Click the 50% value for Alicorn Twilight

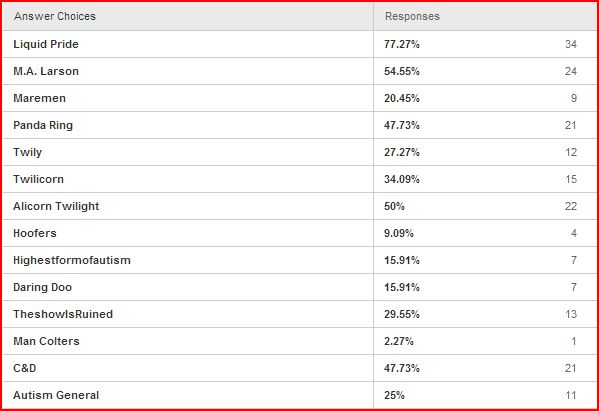point(394,206)
